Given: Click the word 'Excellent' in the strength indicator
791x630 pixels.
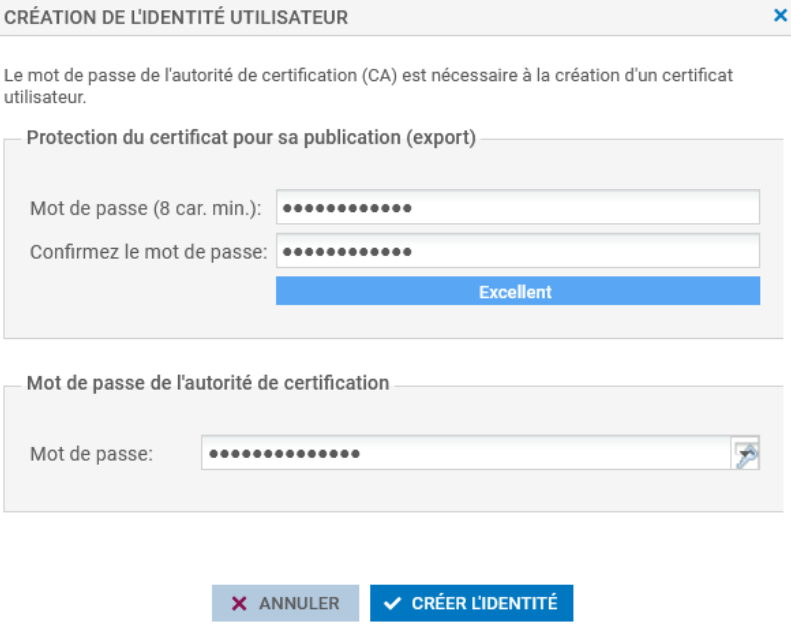Looking at the screenshot, I should [x=515, y=291].
